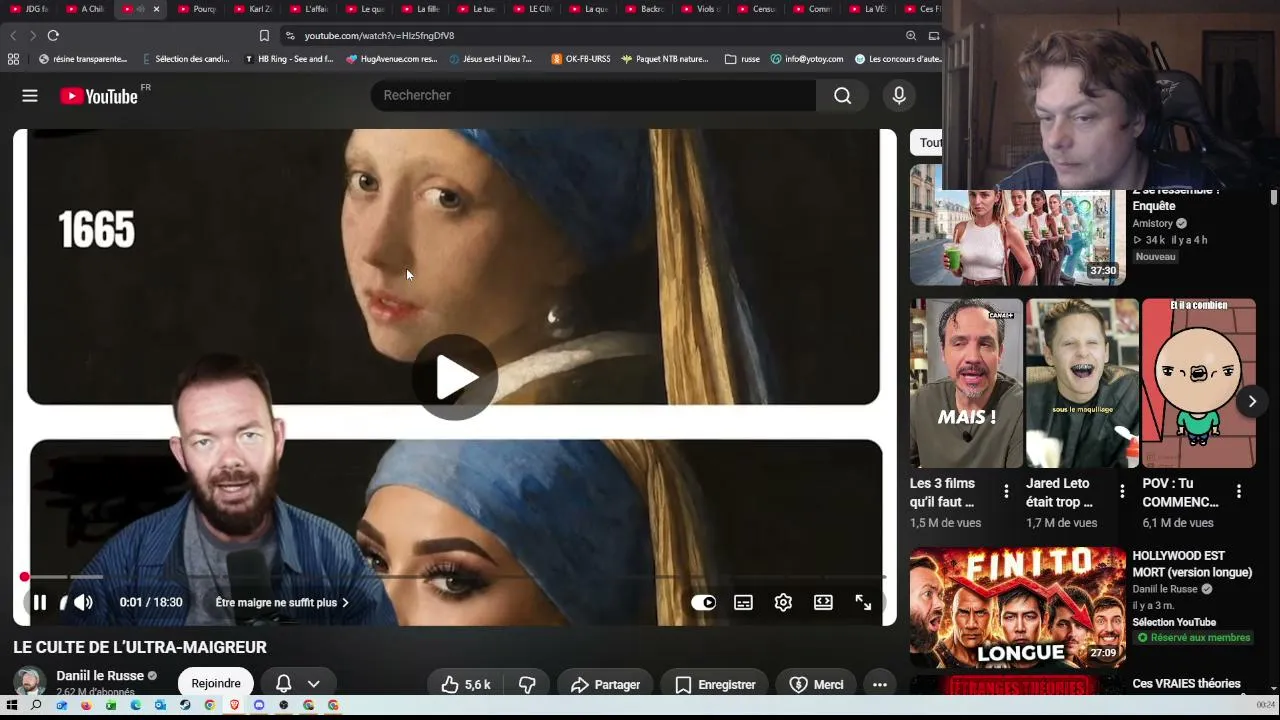Open the 'Paquet NTB nature...' bookmark
Viewport: 1280px width, 720px height.
665,59
